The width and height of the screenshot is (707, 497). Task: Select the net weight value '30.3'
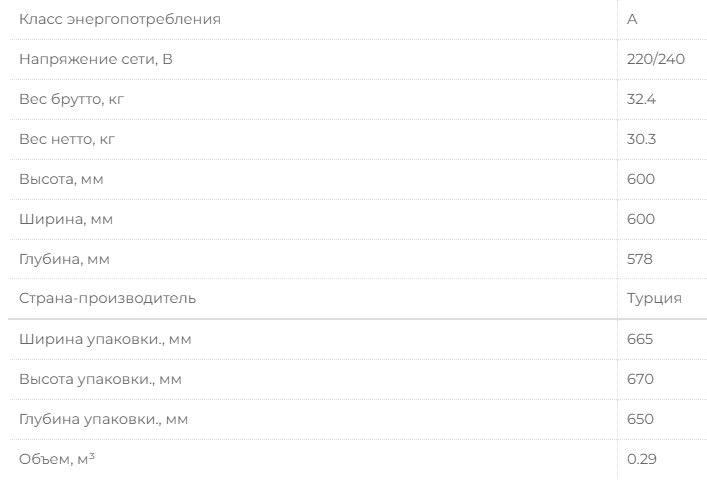[641, 139]
